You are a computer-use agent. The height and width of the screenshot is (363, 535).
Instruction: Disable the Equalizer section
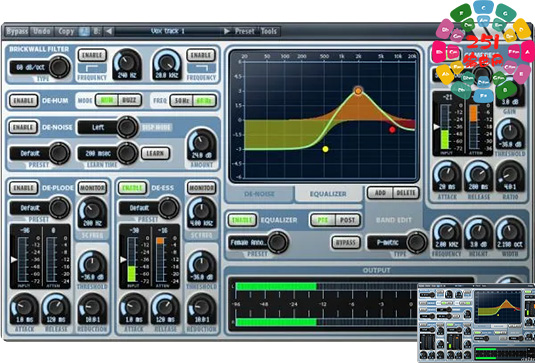242,220
